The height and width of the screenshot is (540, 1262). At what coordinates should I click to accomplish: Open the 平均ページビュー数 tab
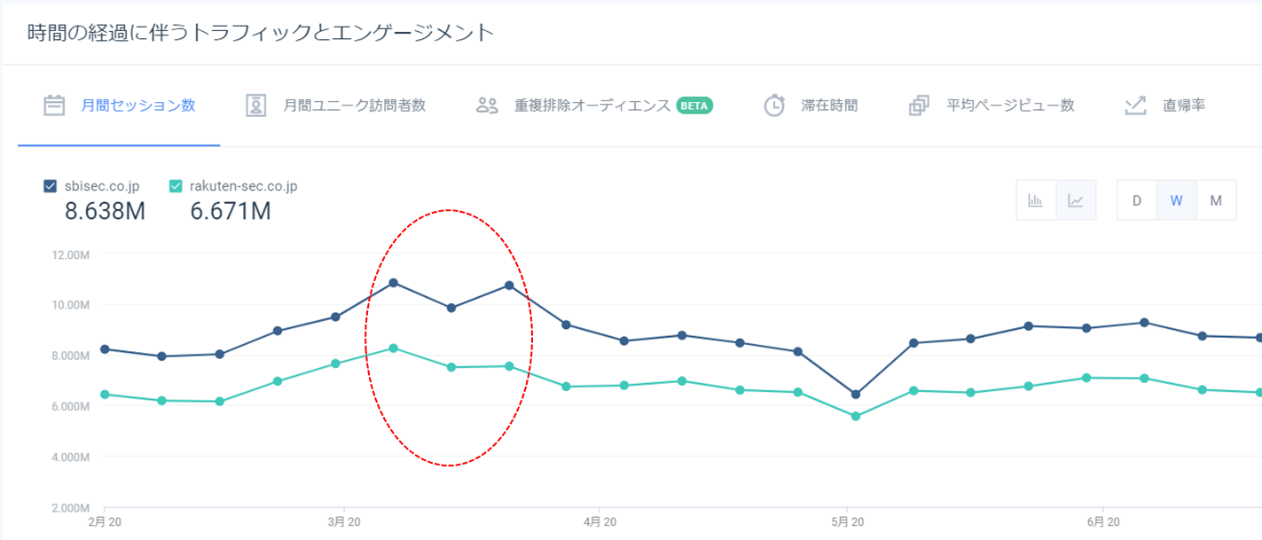coord(1010,105)
